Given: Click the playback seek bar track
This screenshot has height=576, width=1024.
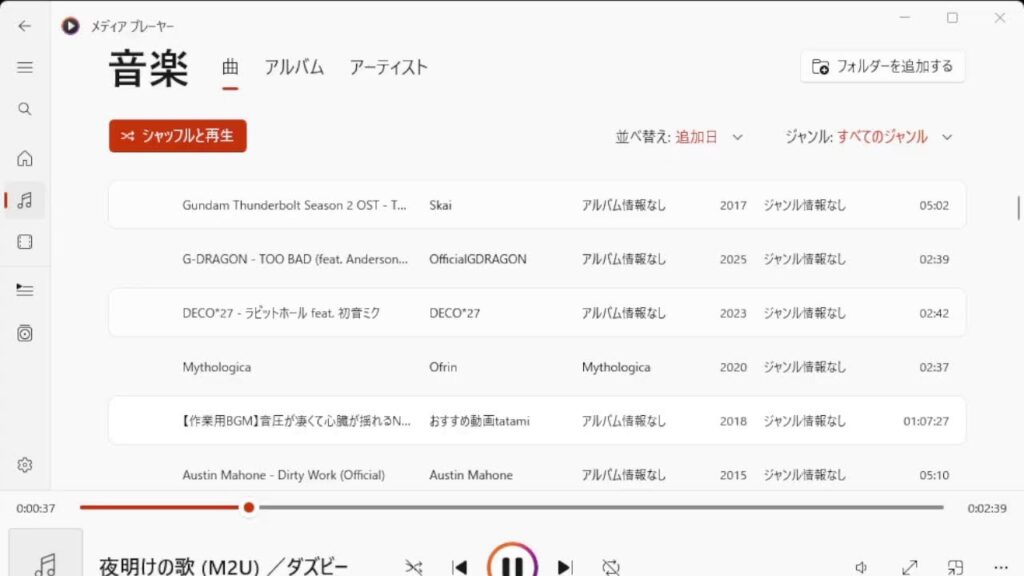Looking at the screenshot, I should click(511, 507).
